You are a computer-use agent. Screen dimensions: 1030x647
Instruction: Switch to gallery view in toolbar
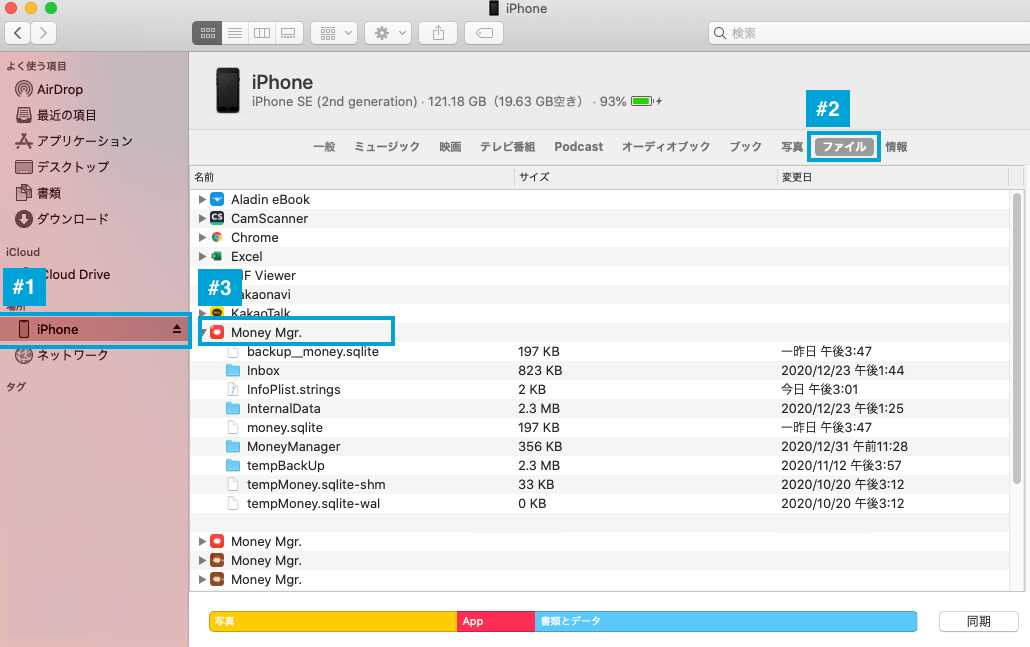click(288, 33)
